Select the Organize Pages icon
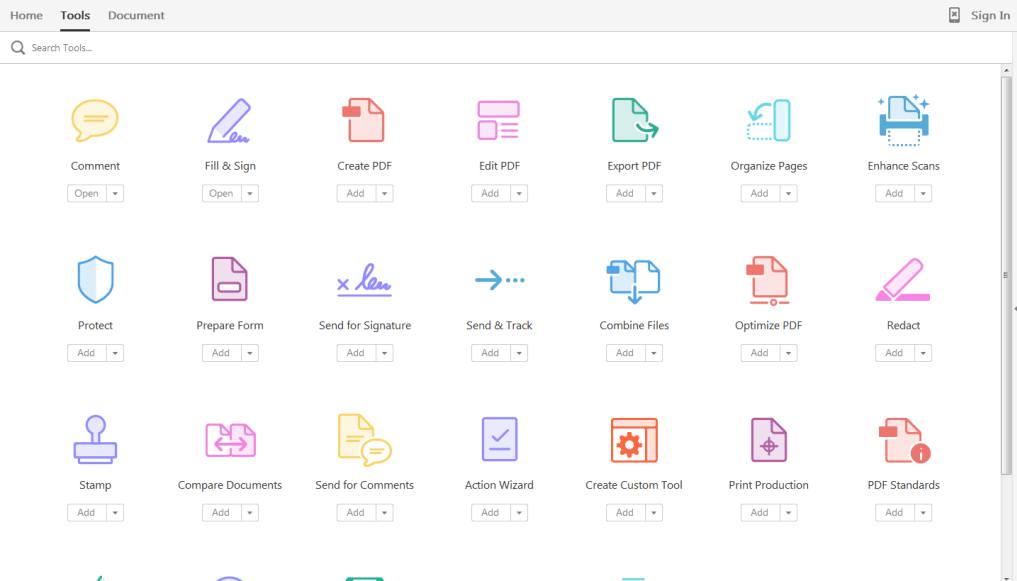The image size is (1017, 581). tap(769, 120)
